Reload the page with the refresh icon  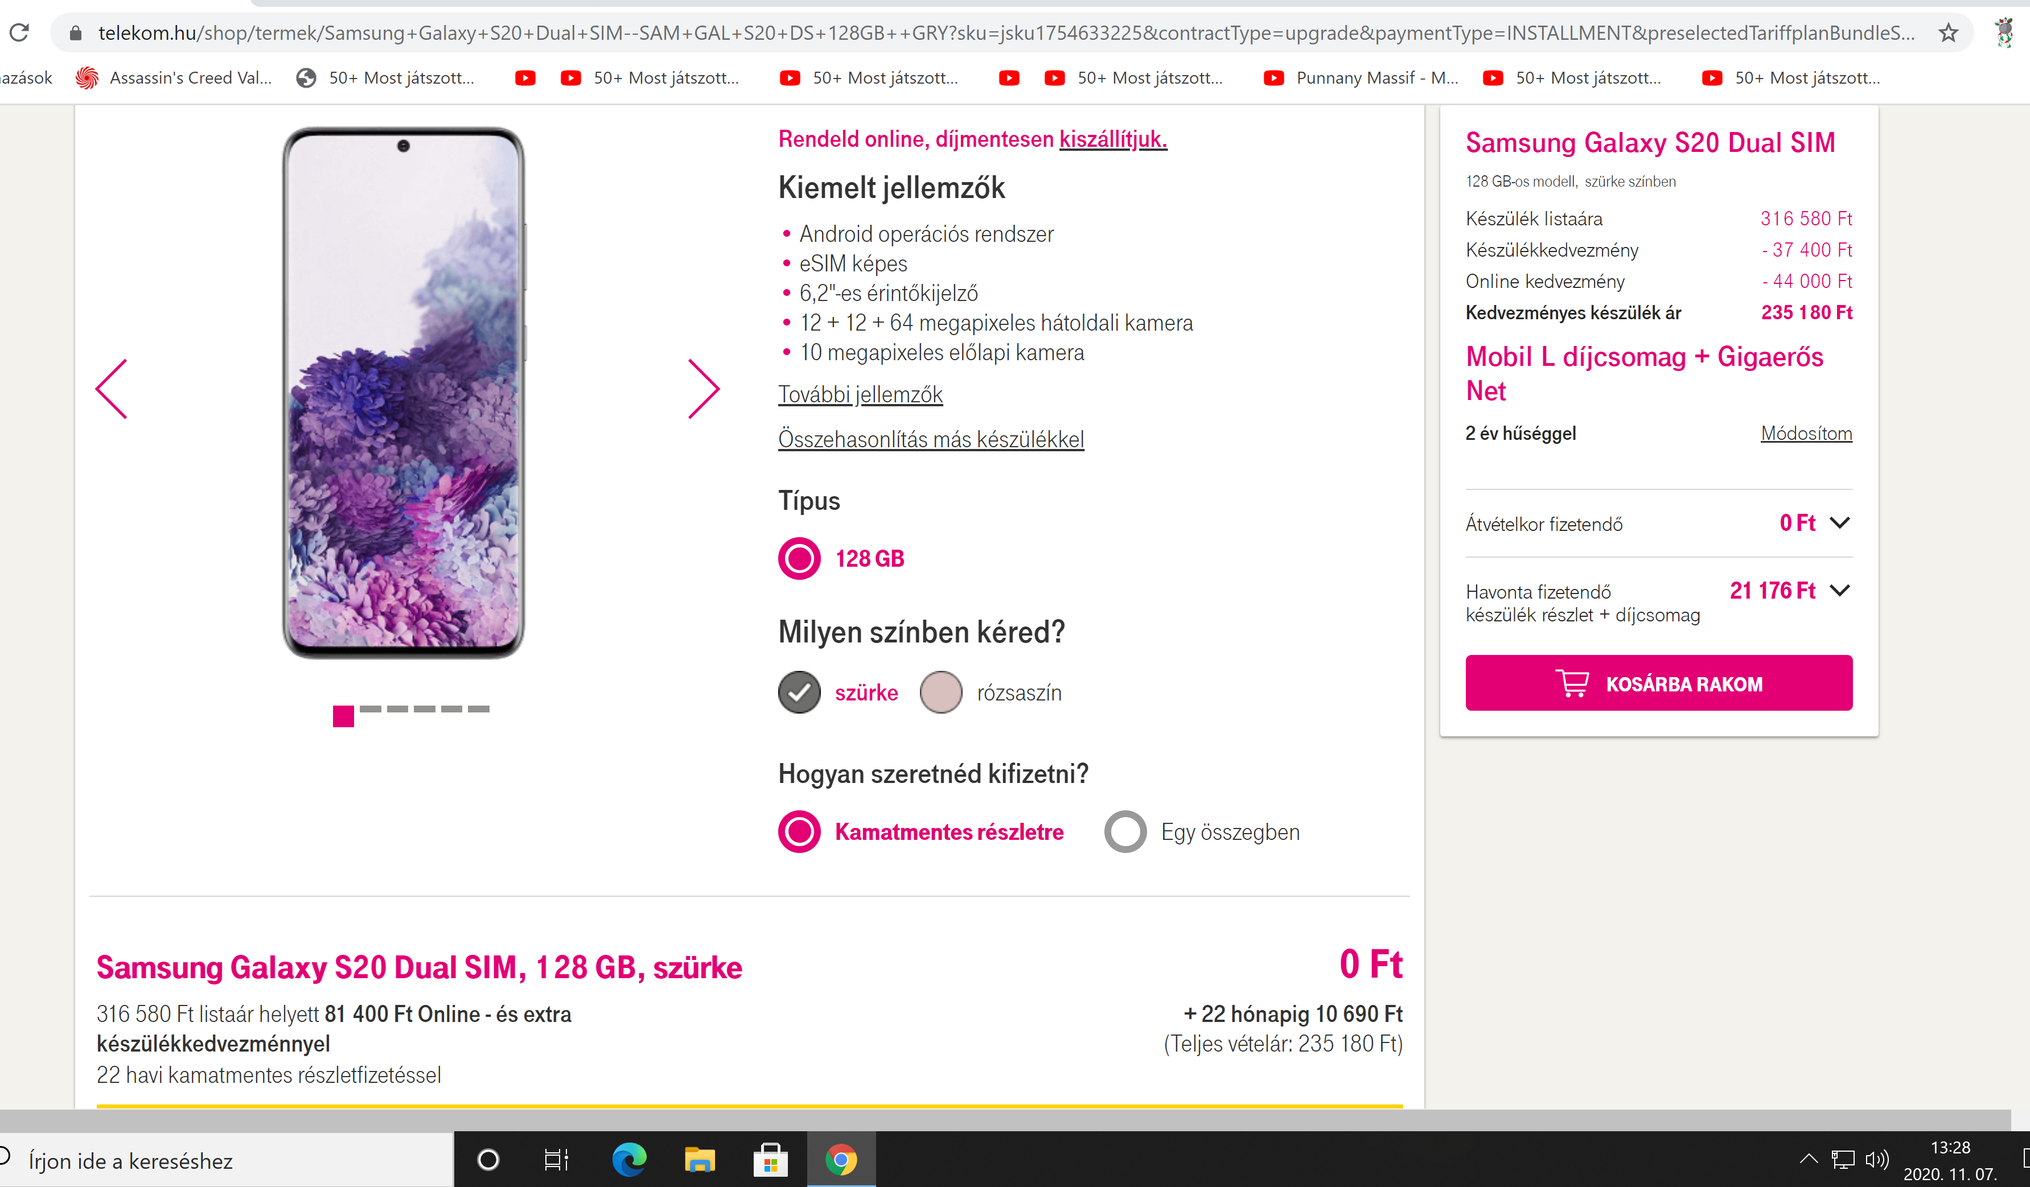(19, 33)
